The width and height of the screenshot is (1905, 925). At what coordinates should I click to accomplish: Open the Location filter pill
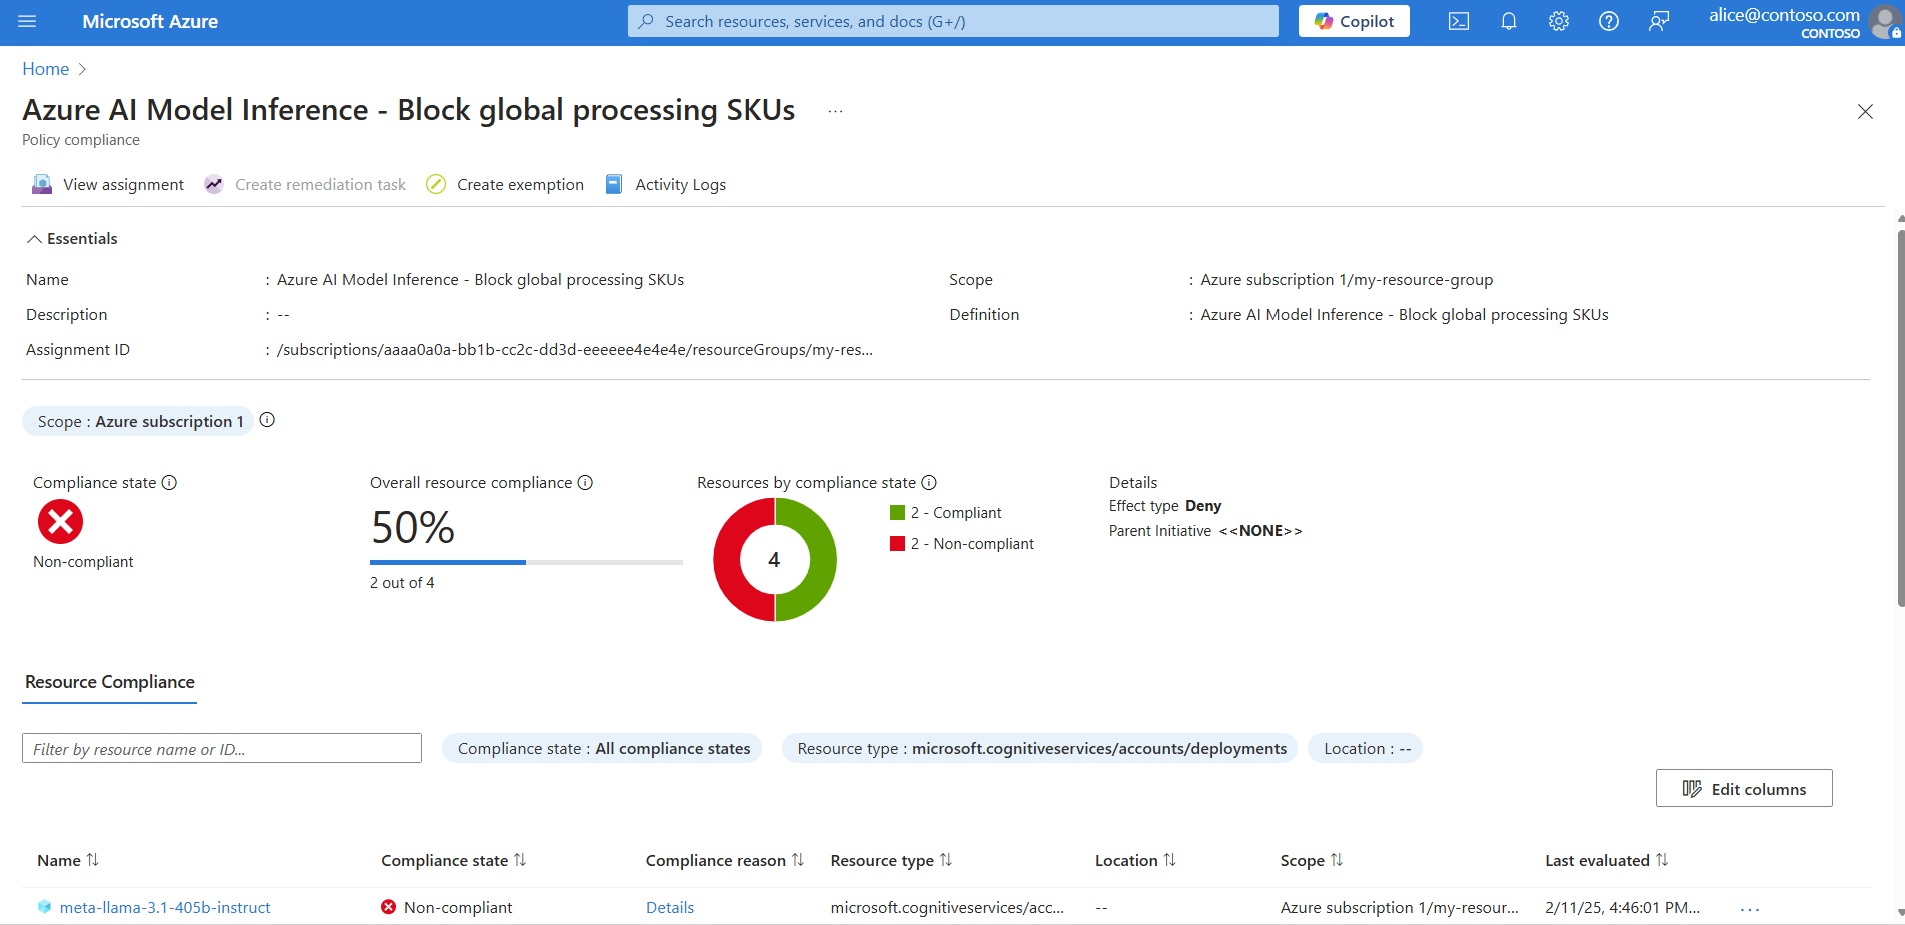[x=1366, y=748]
